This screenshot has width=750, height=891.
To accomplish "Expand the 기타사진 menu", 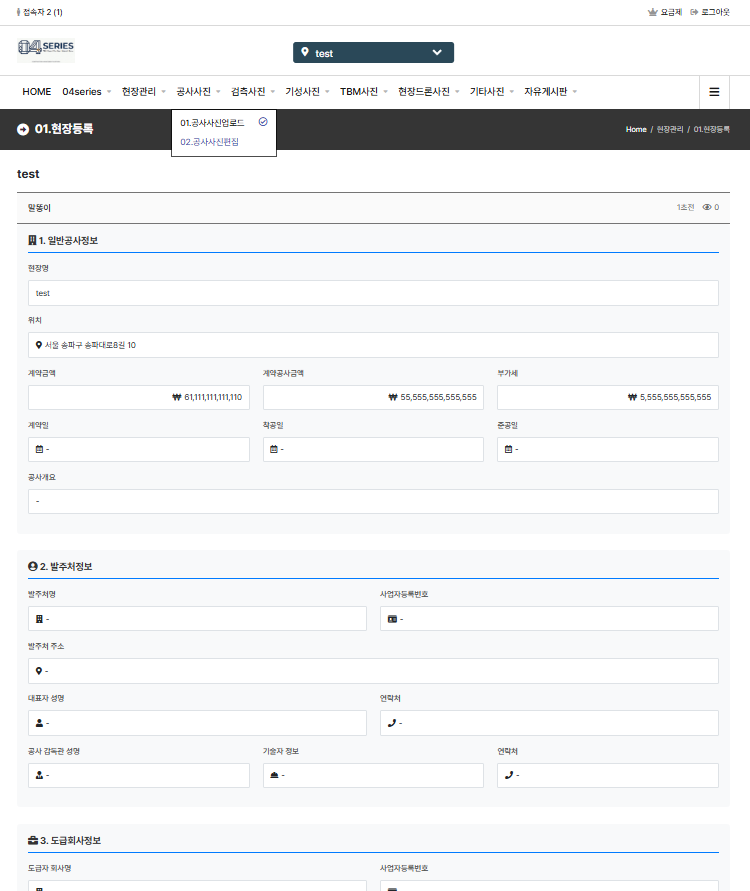I will pos(491,91).
